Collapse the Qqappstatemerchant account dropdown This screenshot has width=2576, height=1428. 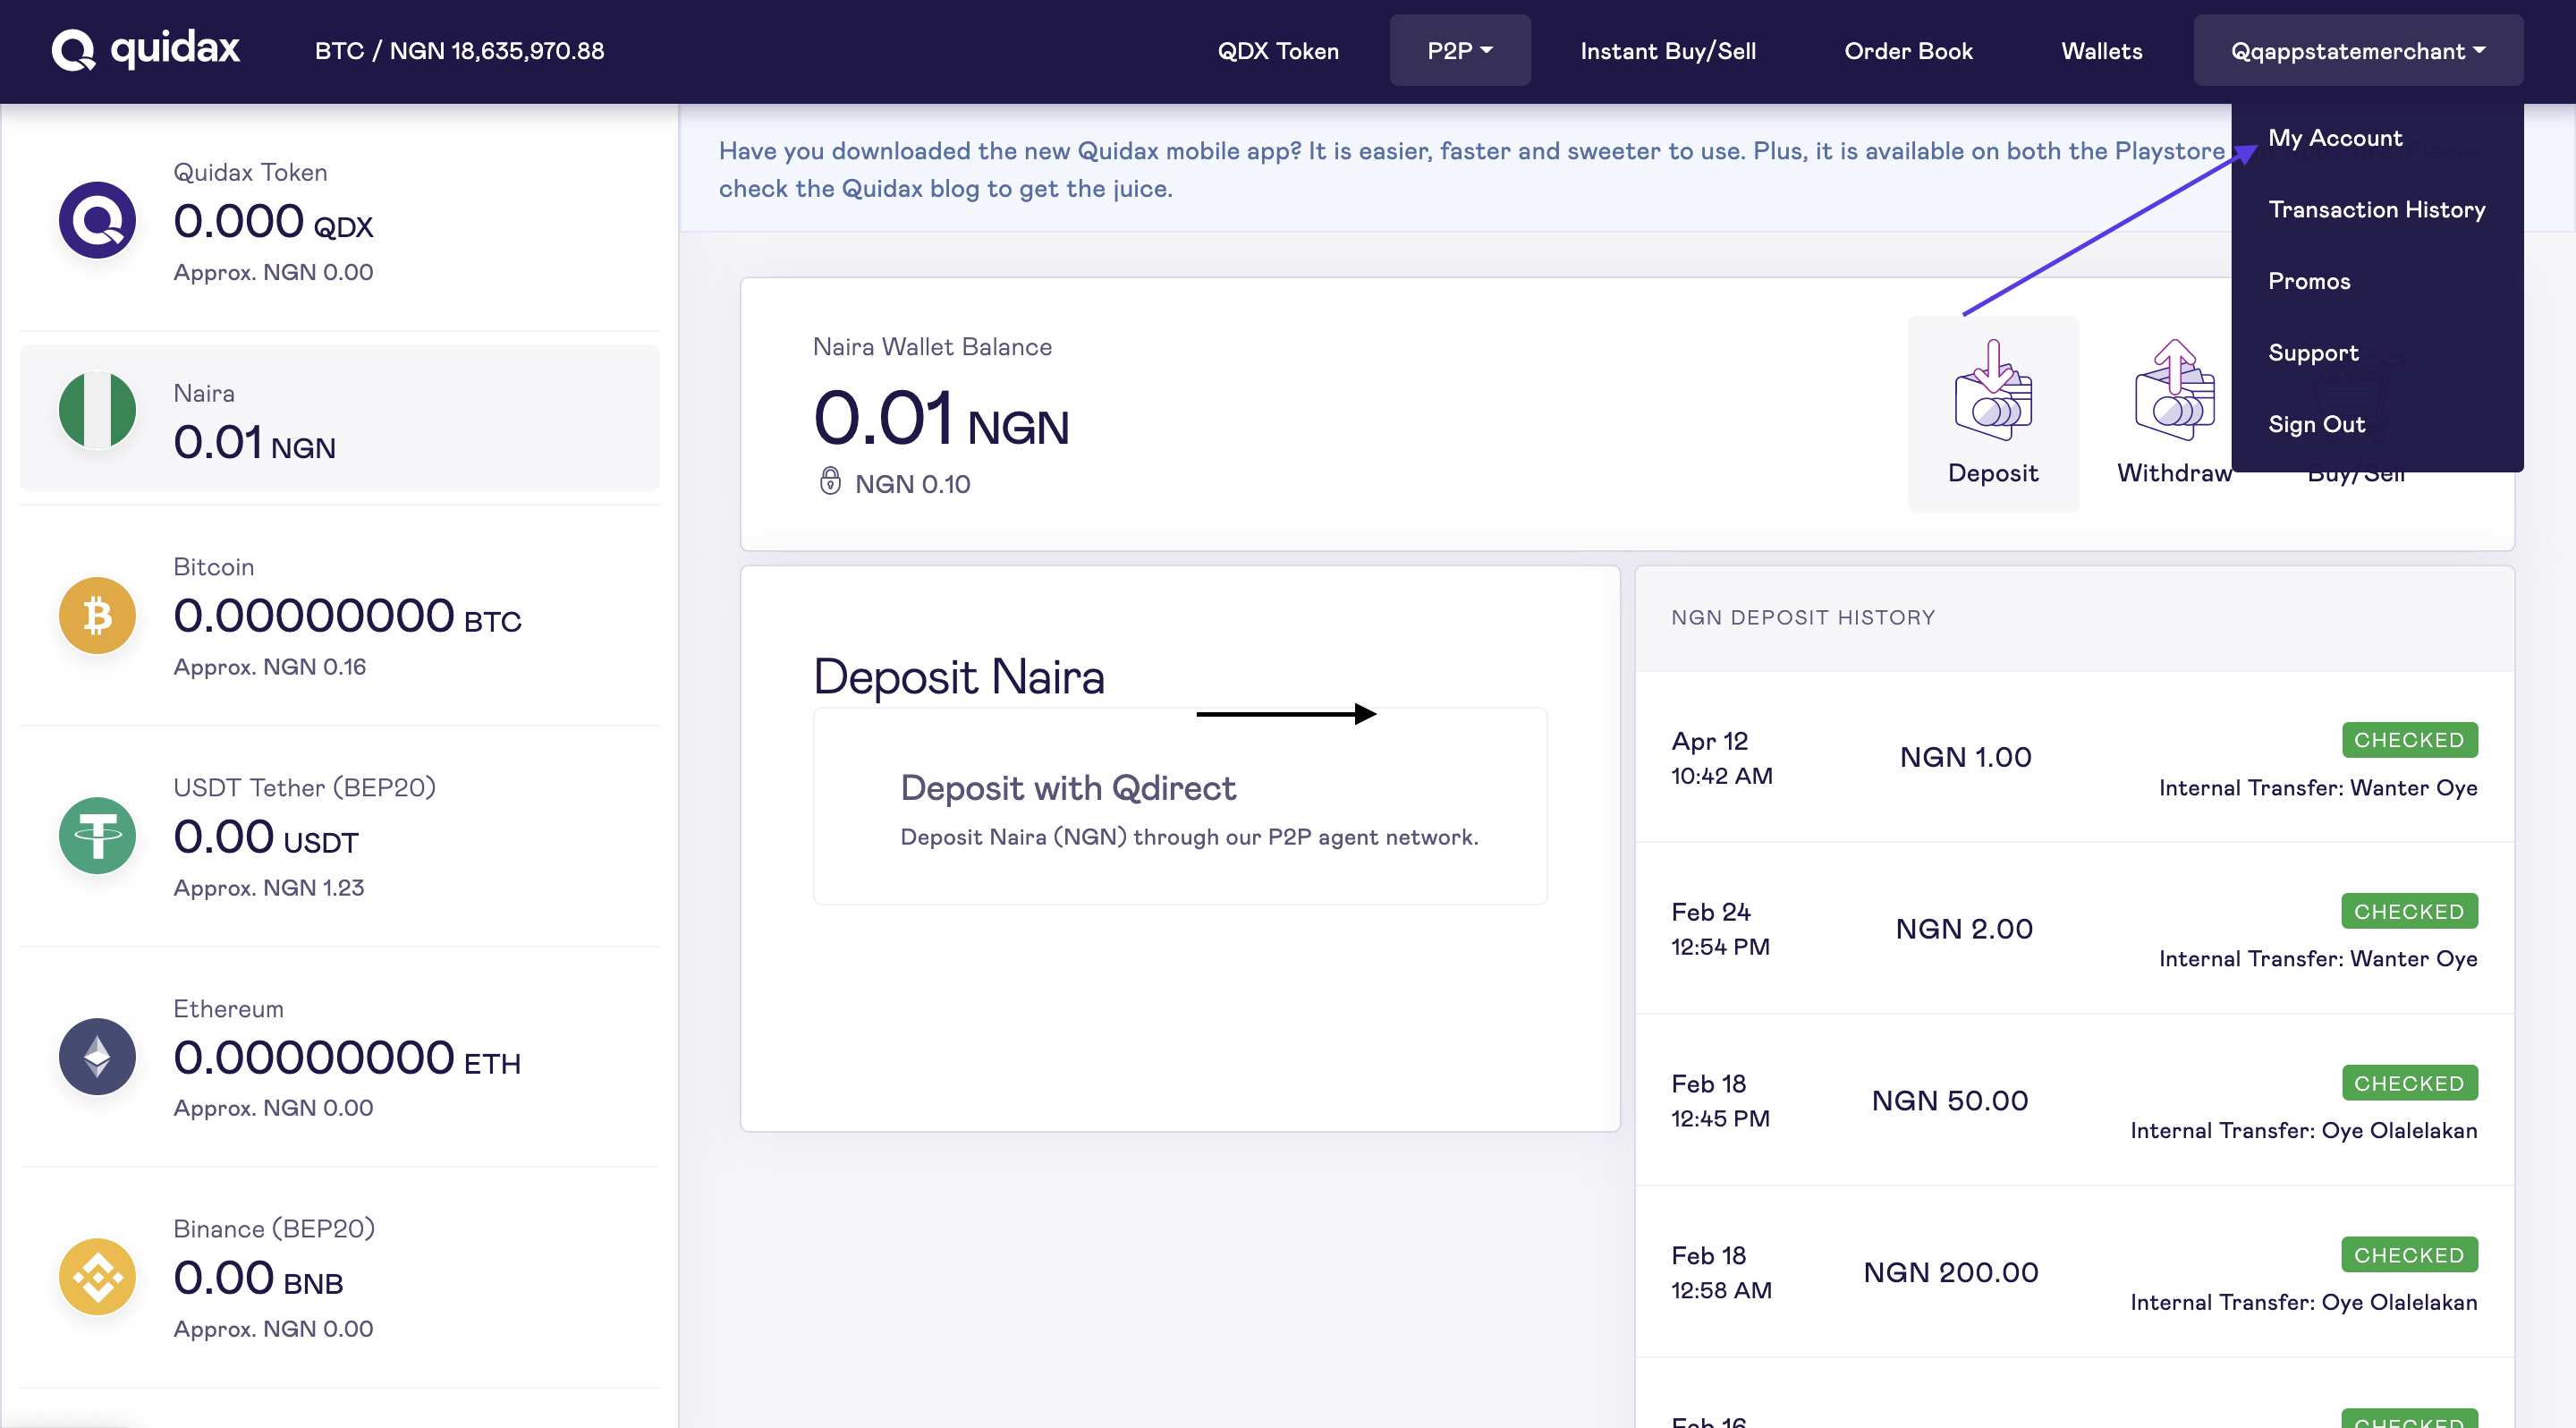(2357, 50)
